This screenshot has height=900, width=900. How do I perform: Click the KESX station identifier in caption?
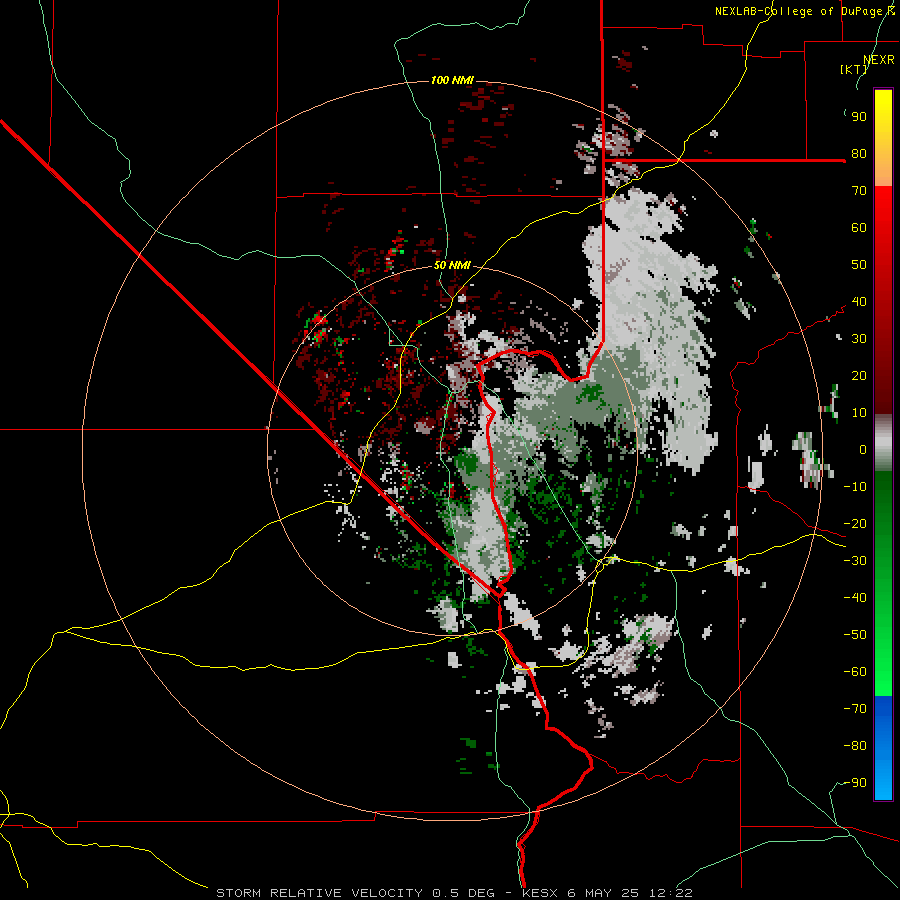tap(540, 893)
